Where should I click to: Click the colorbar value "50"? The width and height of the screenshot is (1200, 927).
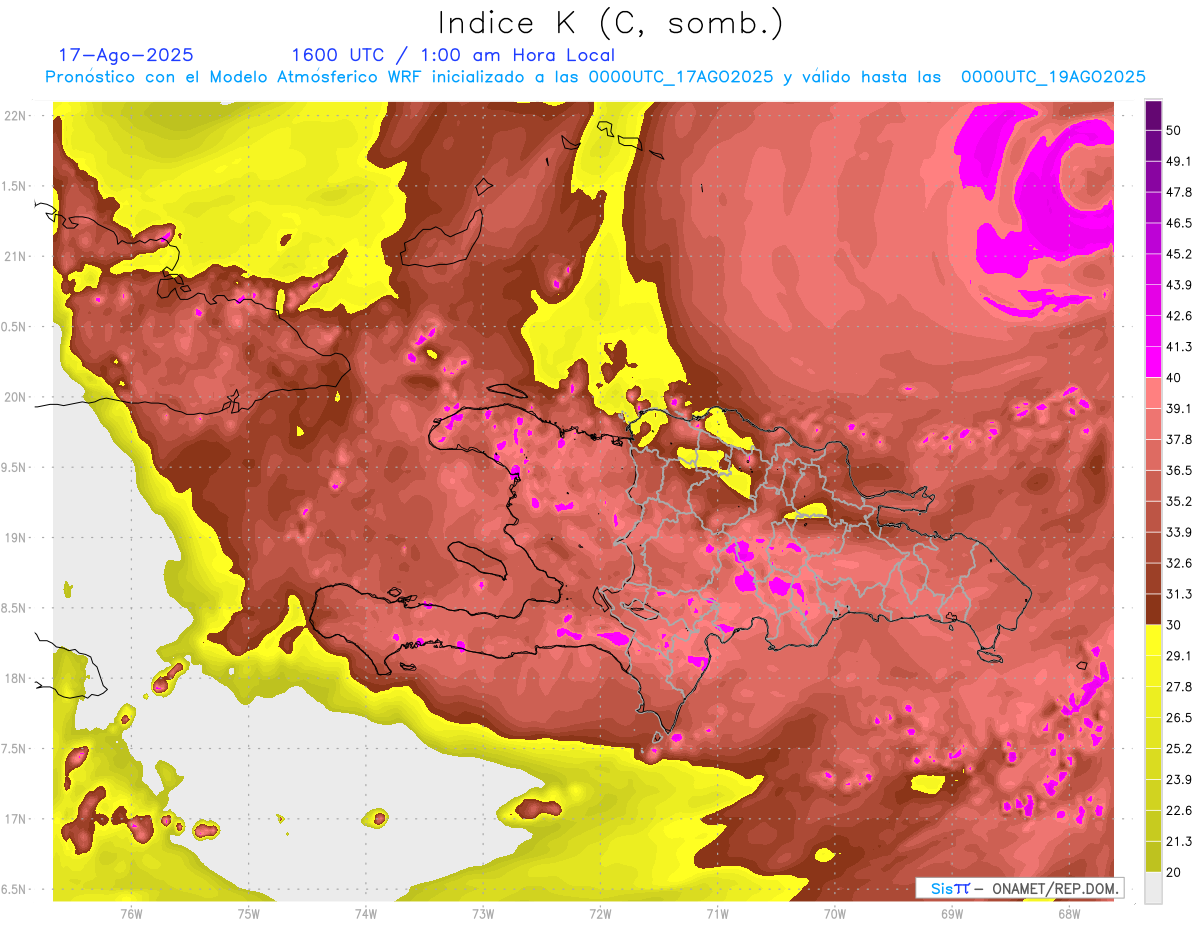click(1175, 131)
